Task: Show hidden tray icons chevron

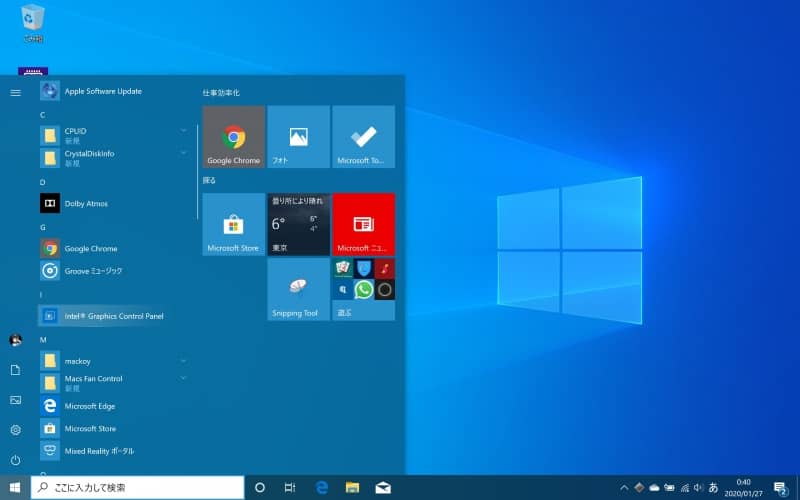Action: (x=624, y=488)
